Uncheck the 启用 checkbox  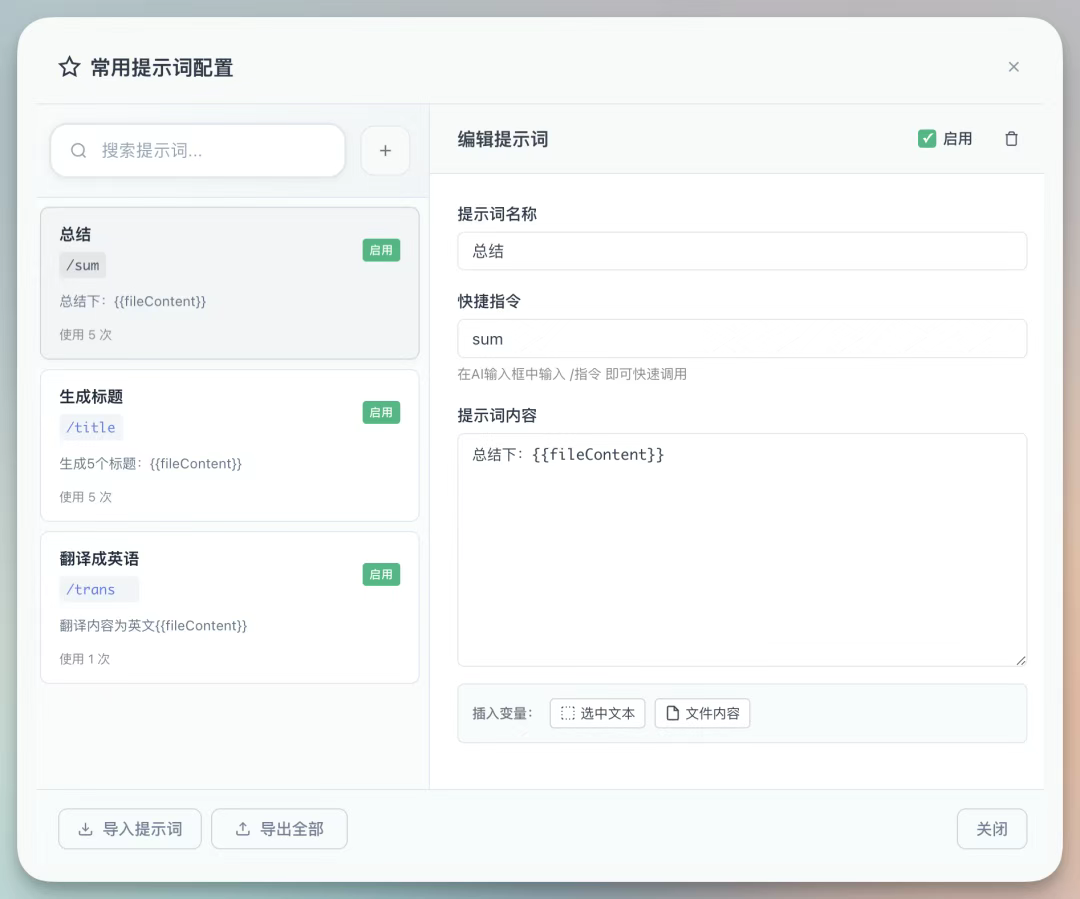click(x=927, y=139)
